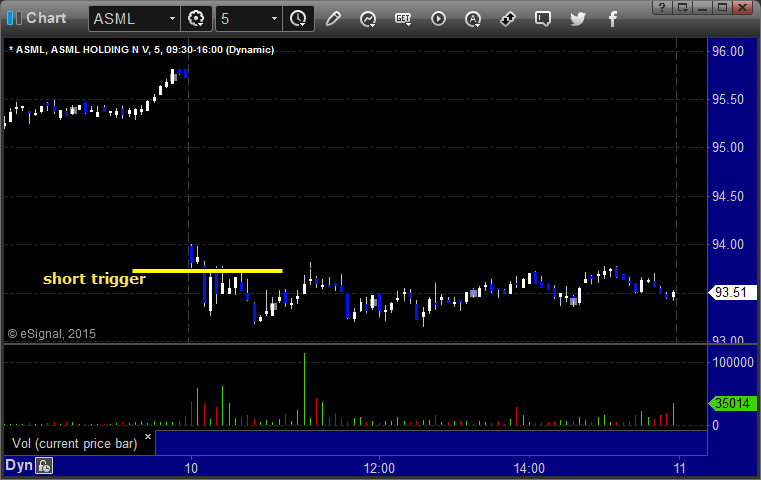Open the time template clock icon
The width and height of the screenshot is (761, 480).
coord(298,19)
